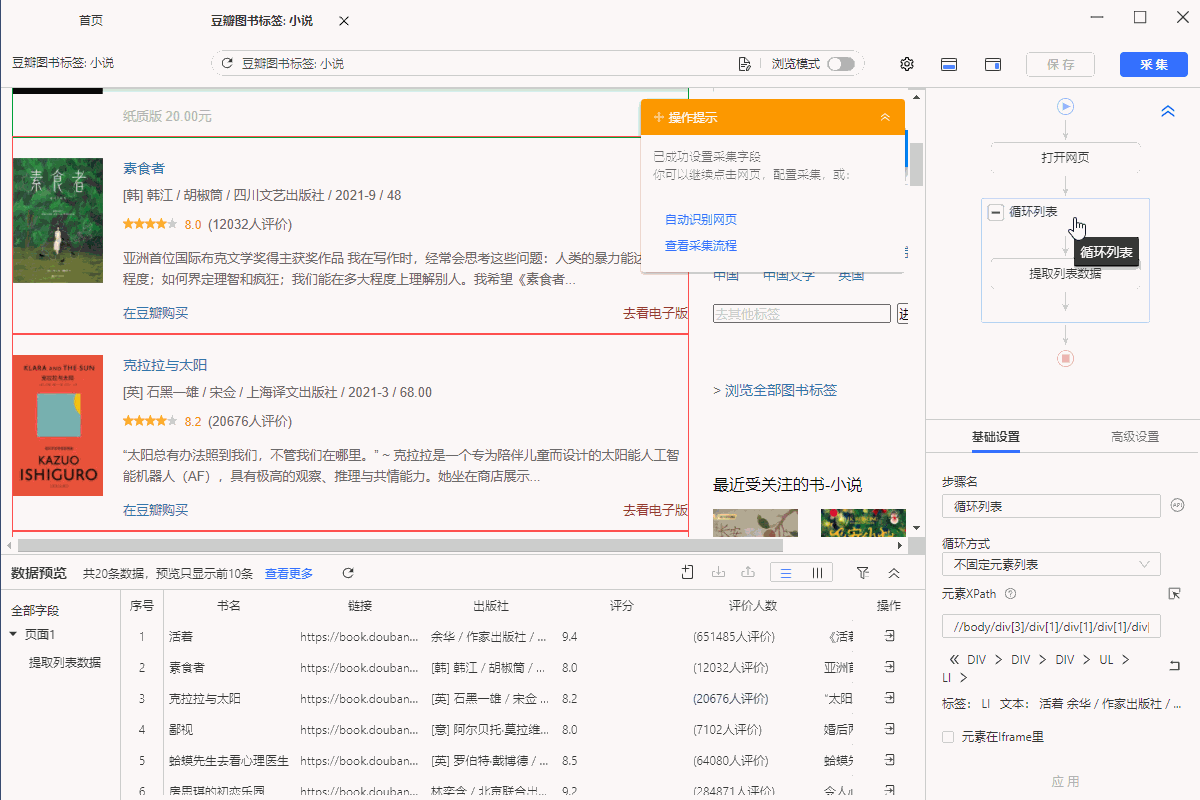Click the export data icon in preview toolbar
Screen dimensions: 1200x800
[746, 573]
